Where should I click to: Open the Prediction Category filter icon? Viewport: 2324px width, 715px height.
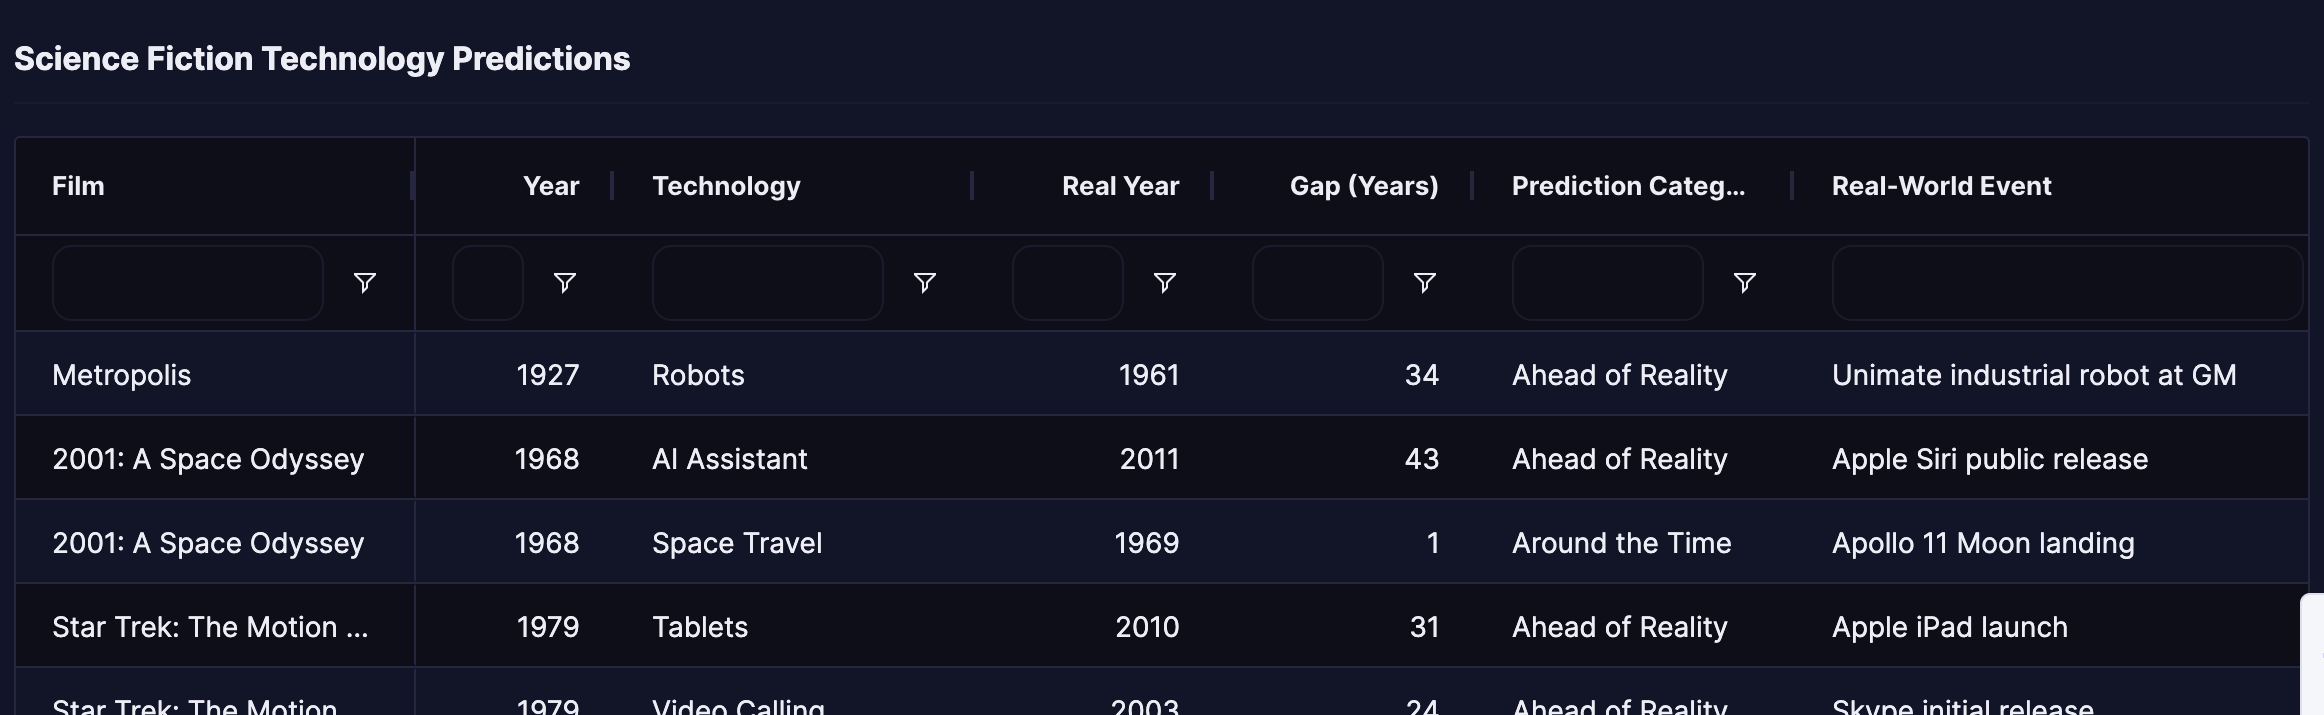1745,283
